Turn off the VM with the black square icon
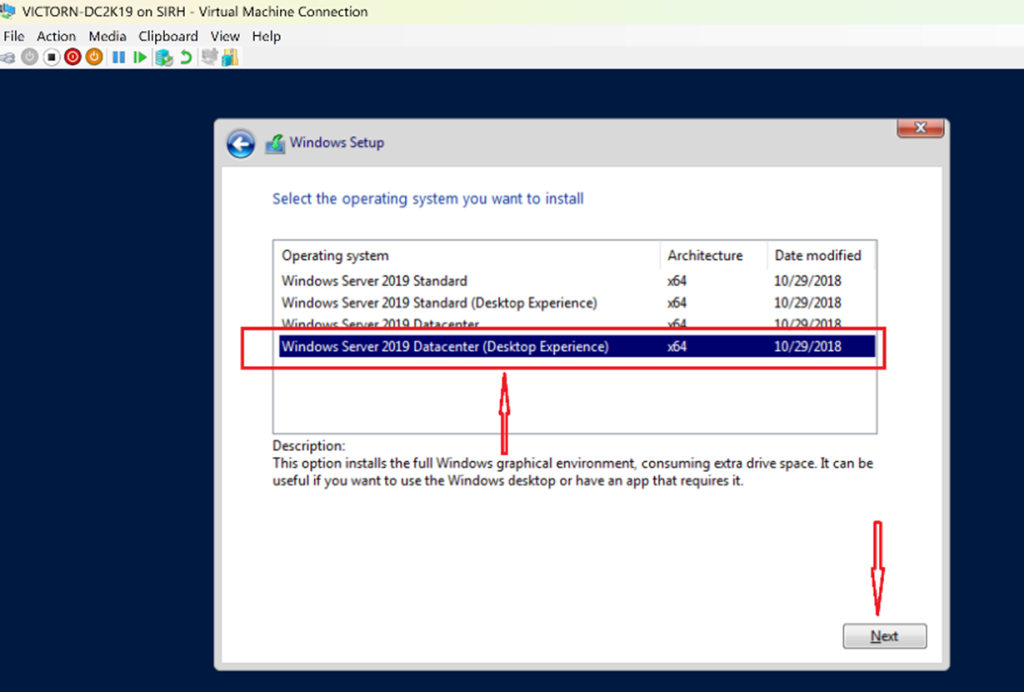 [51, 57]
